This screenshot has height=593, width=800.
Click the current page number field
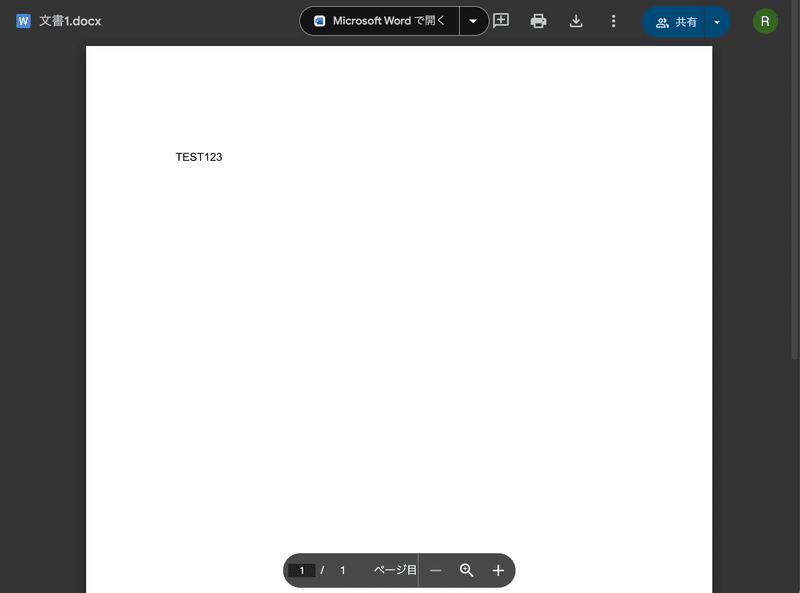point(302,570)
